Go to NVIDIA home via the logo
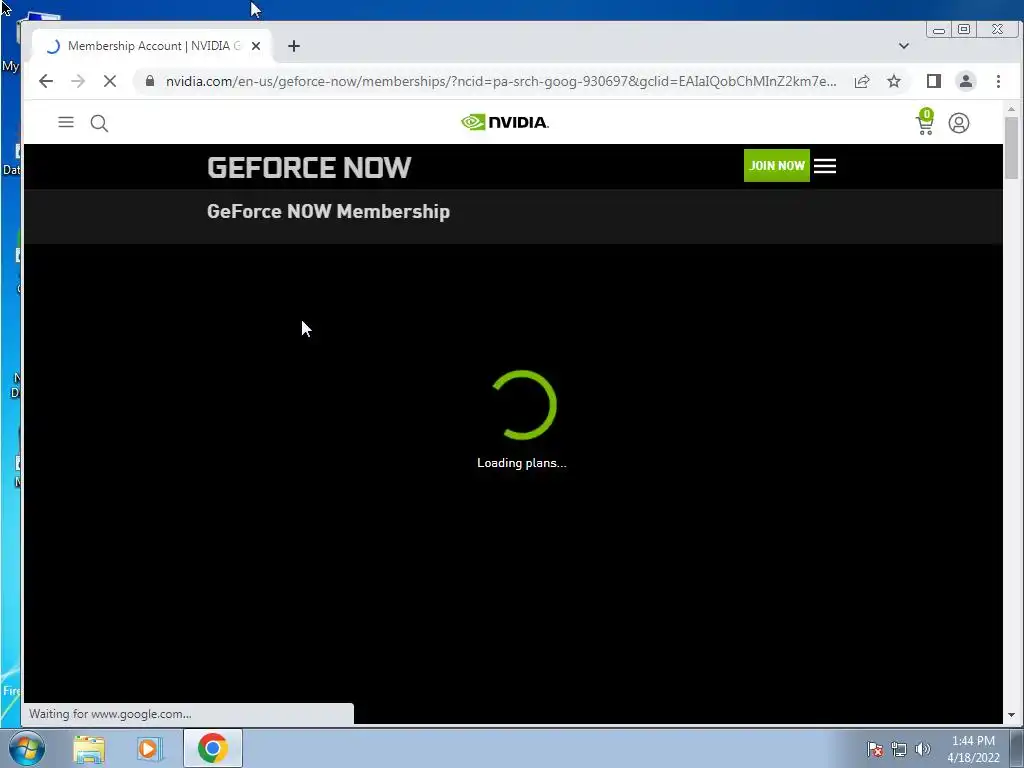 (x=505, y=122)
